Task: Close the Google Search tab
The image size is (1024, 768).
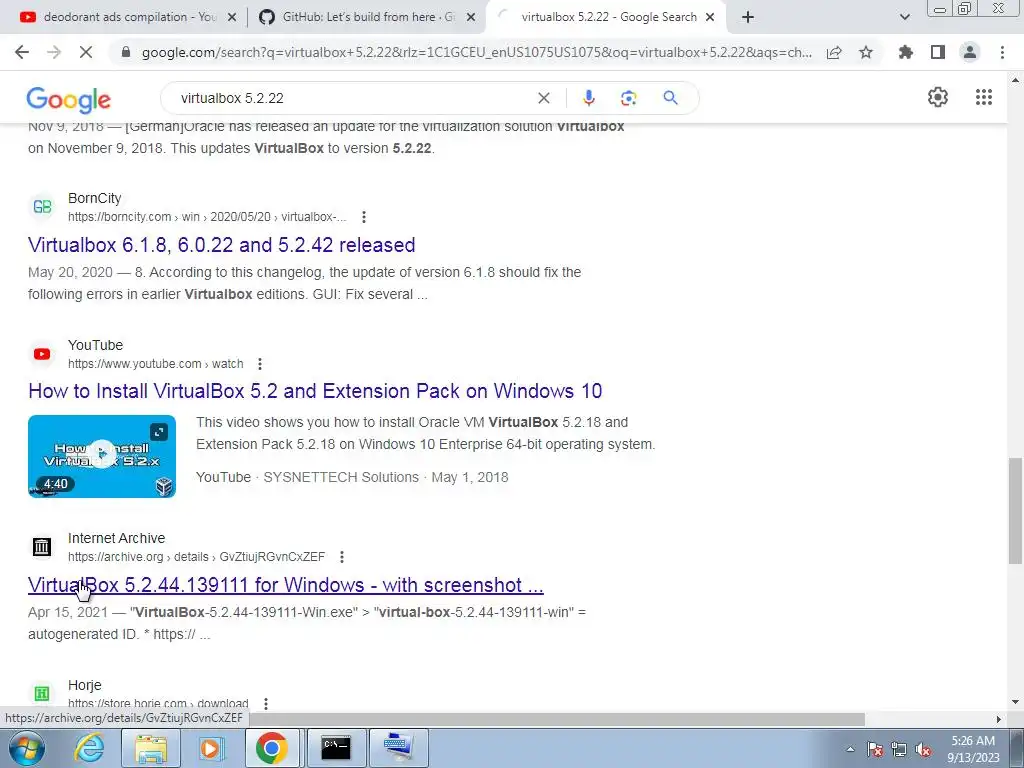Action: point(710,18)
